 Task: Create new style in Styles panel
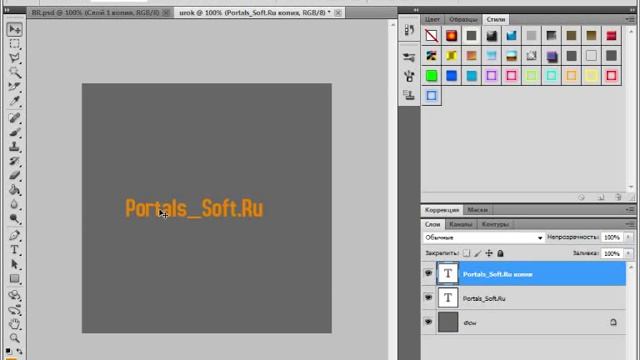click(x=601, y=197)
